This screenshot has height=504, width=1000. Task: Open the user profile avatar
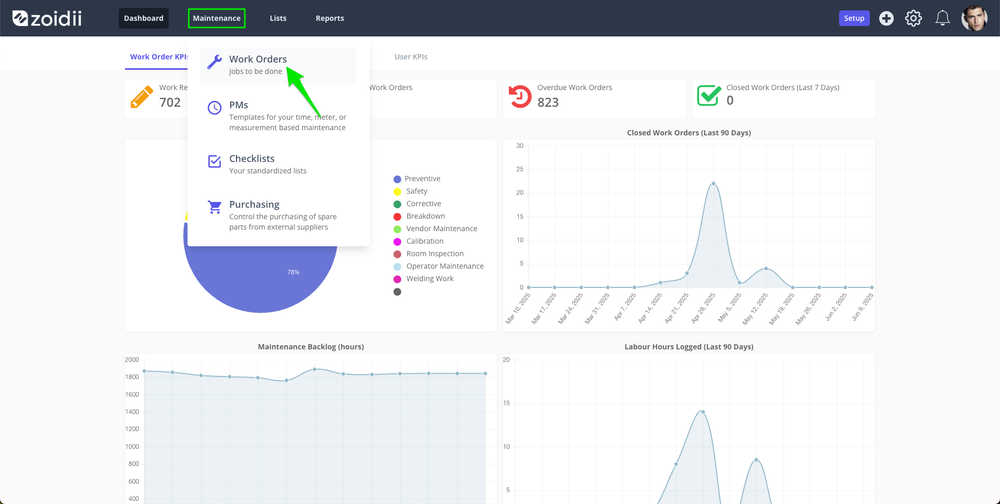[974, 19]
